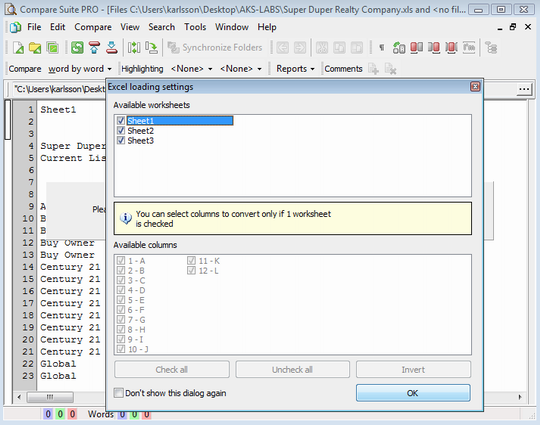Click the grayed paste icon
The image size is (540, 425).
point(356,48)
